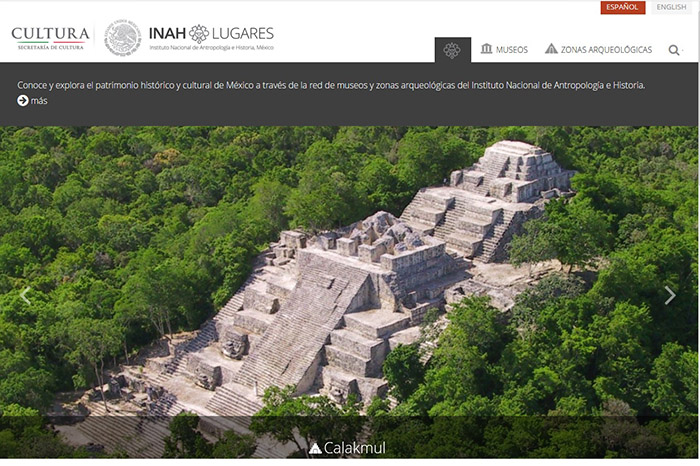
Task: Click the Cultura Secretaría de Cultura logo
Action: pos(50,38)
